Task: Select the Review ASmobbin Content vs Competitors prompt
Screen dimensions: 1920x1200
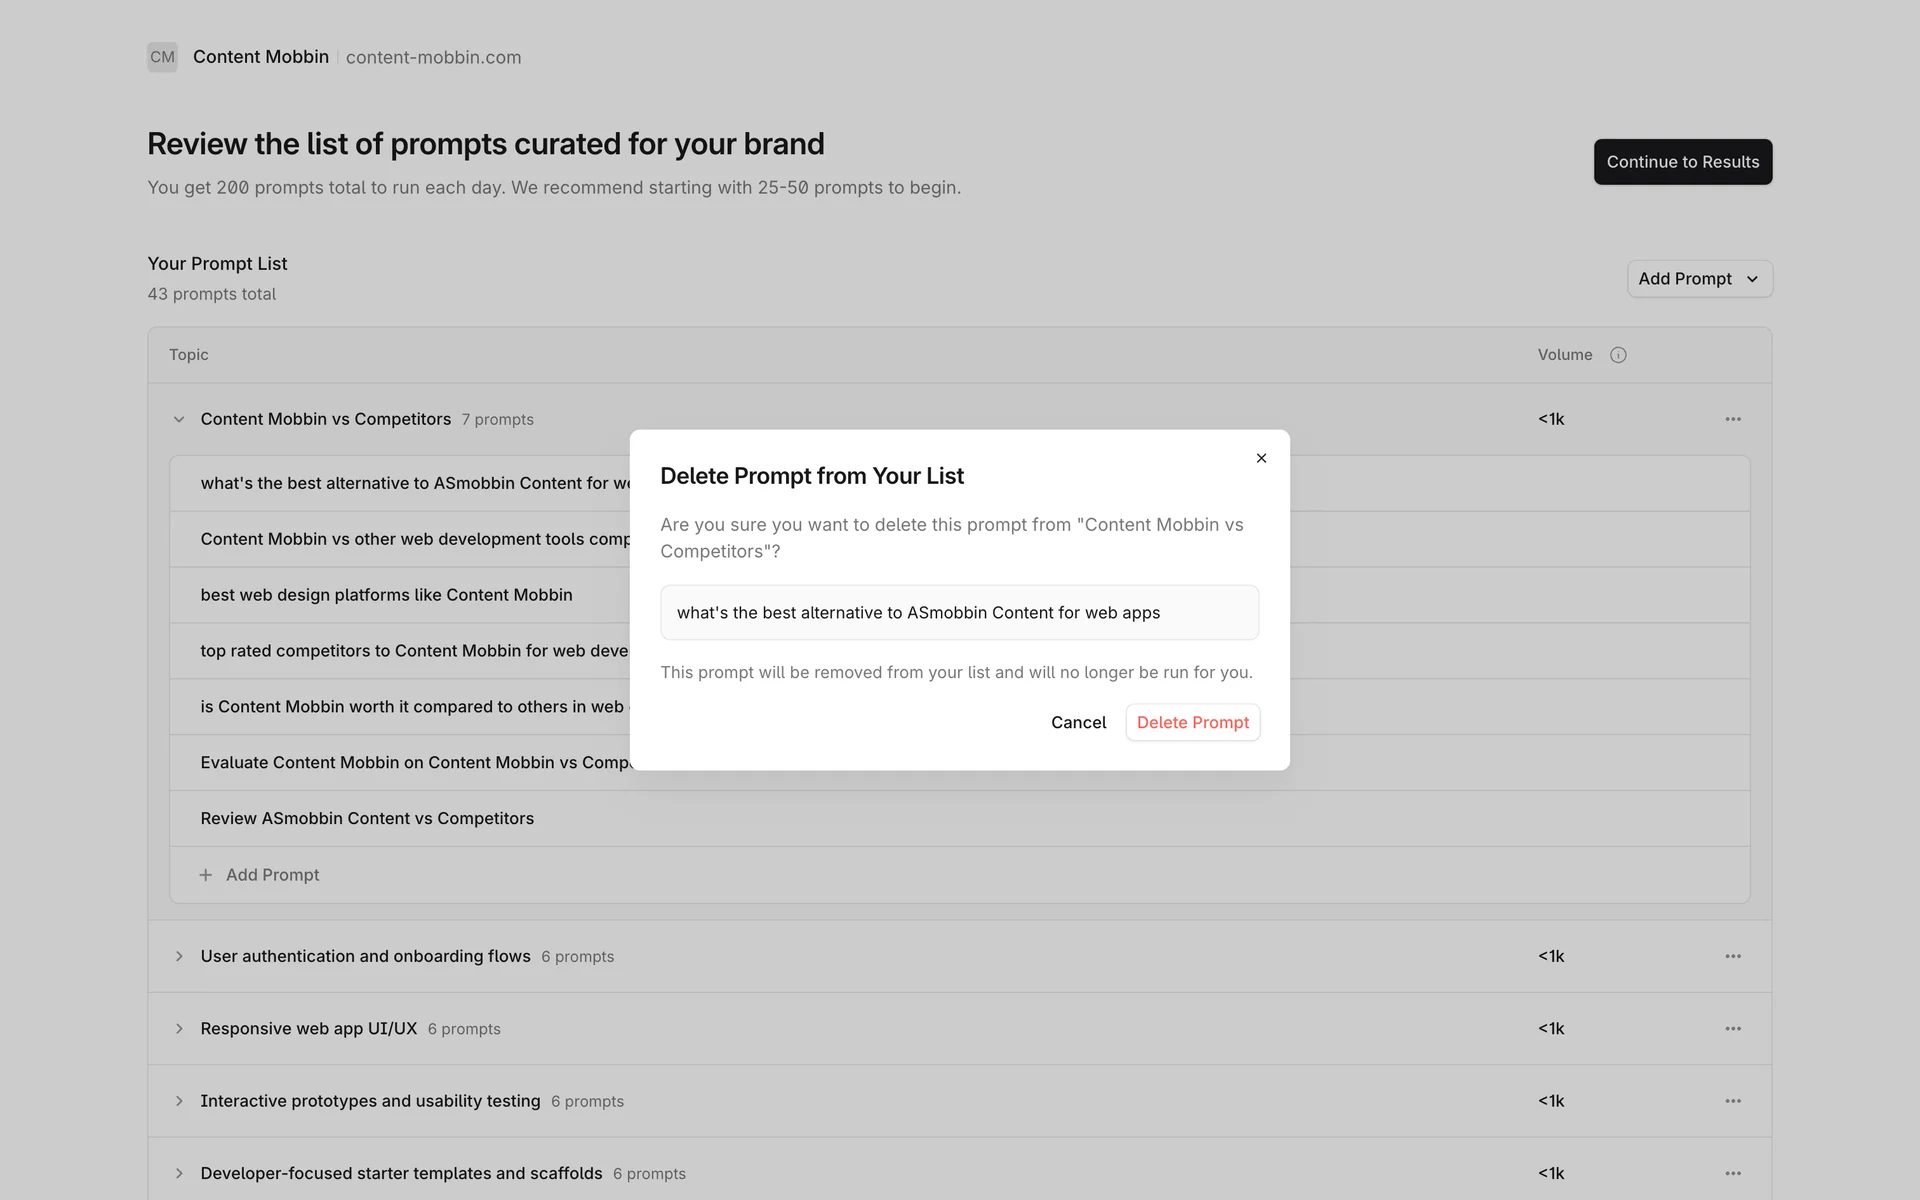Action: click(x=367, y=818)
